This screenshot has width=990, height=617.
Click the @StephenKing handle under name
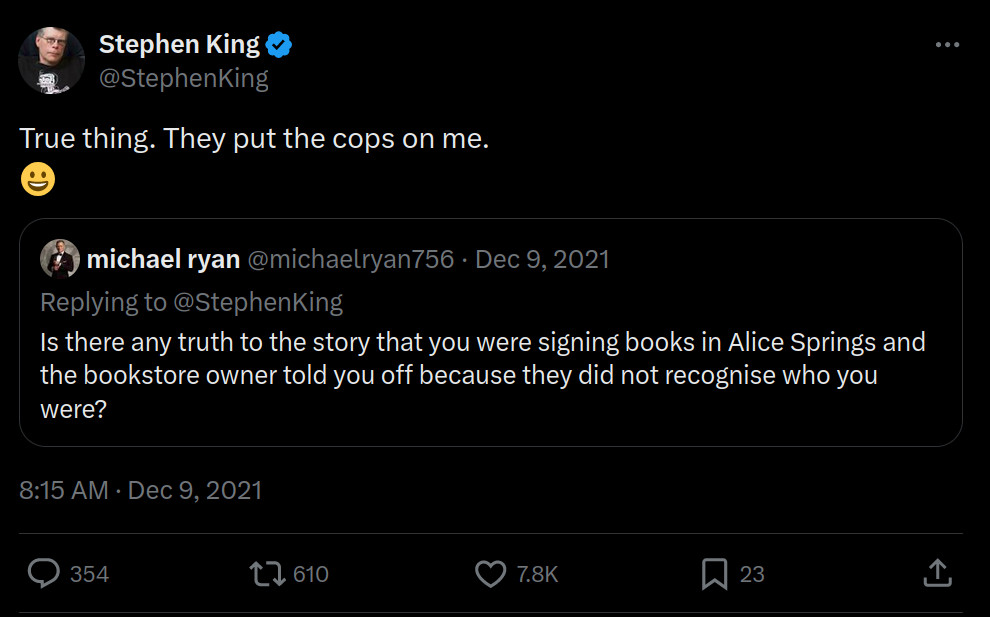pyautogui.click(x=183, y=78)
